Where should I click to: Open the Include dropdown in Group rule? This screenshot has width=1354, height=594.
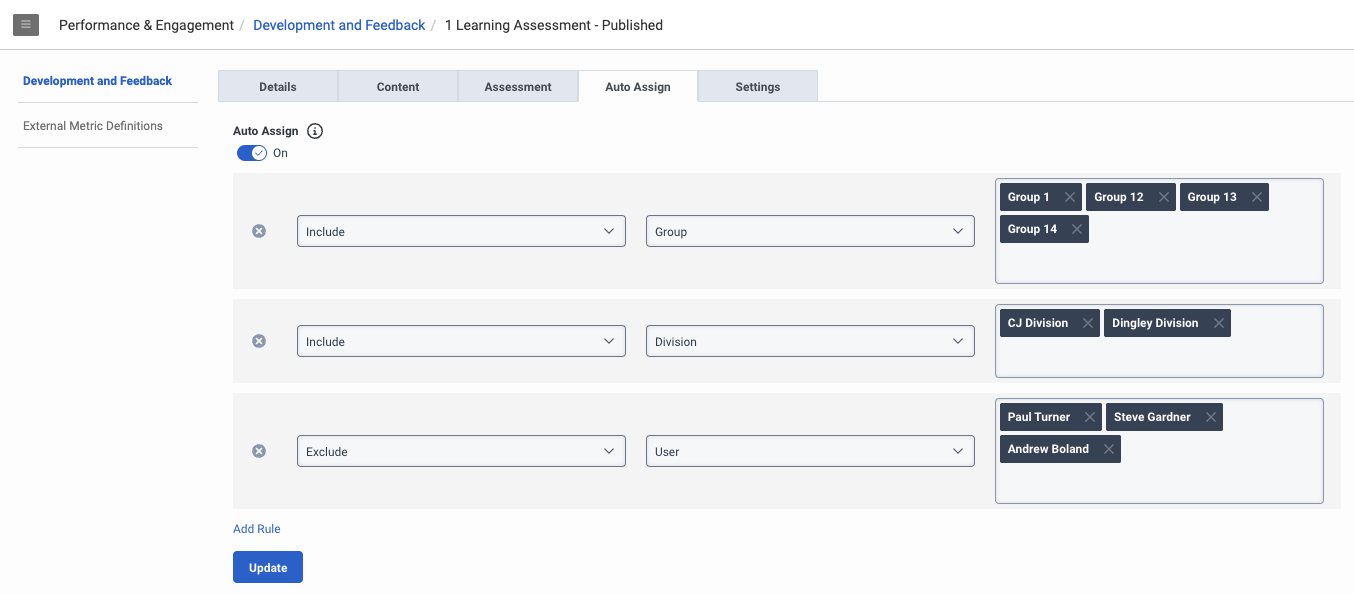tap(461, 231)
